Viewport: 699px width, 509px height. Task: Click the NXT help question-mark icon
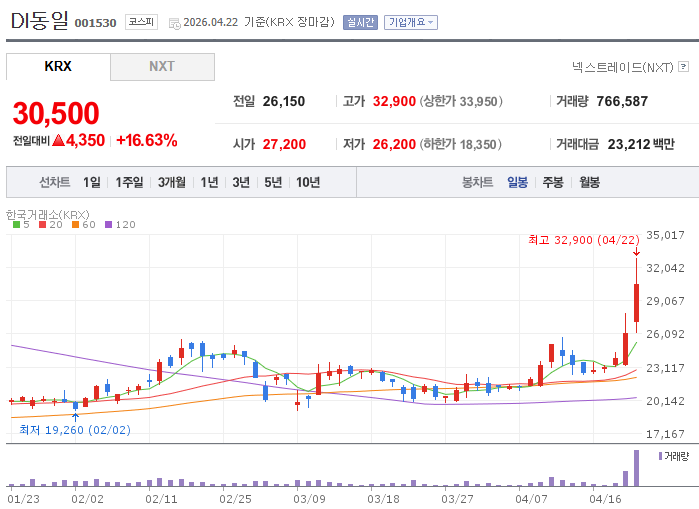pos(683,67)
